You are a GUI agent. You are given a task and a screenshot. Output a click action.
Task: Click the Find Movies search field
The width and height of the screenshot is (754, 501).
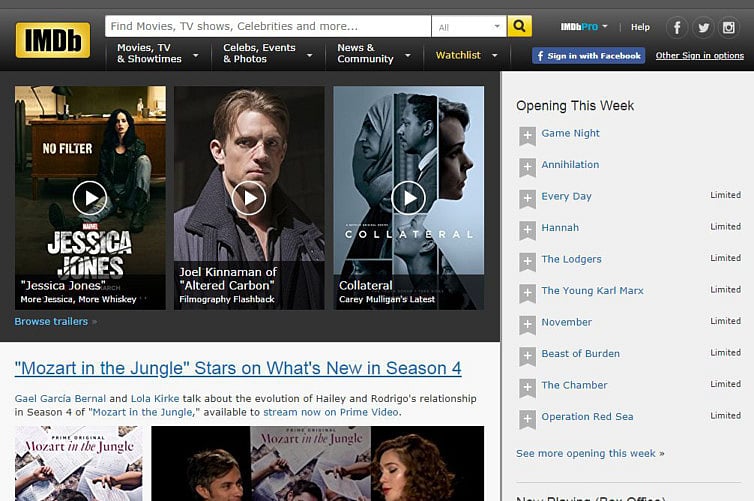pyautogui.click(x=268, y=27)
